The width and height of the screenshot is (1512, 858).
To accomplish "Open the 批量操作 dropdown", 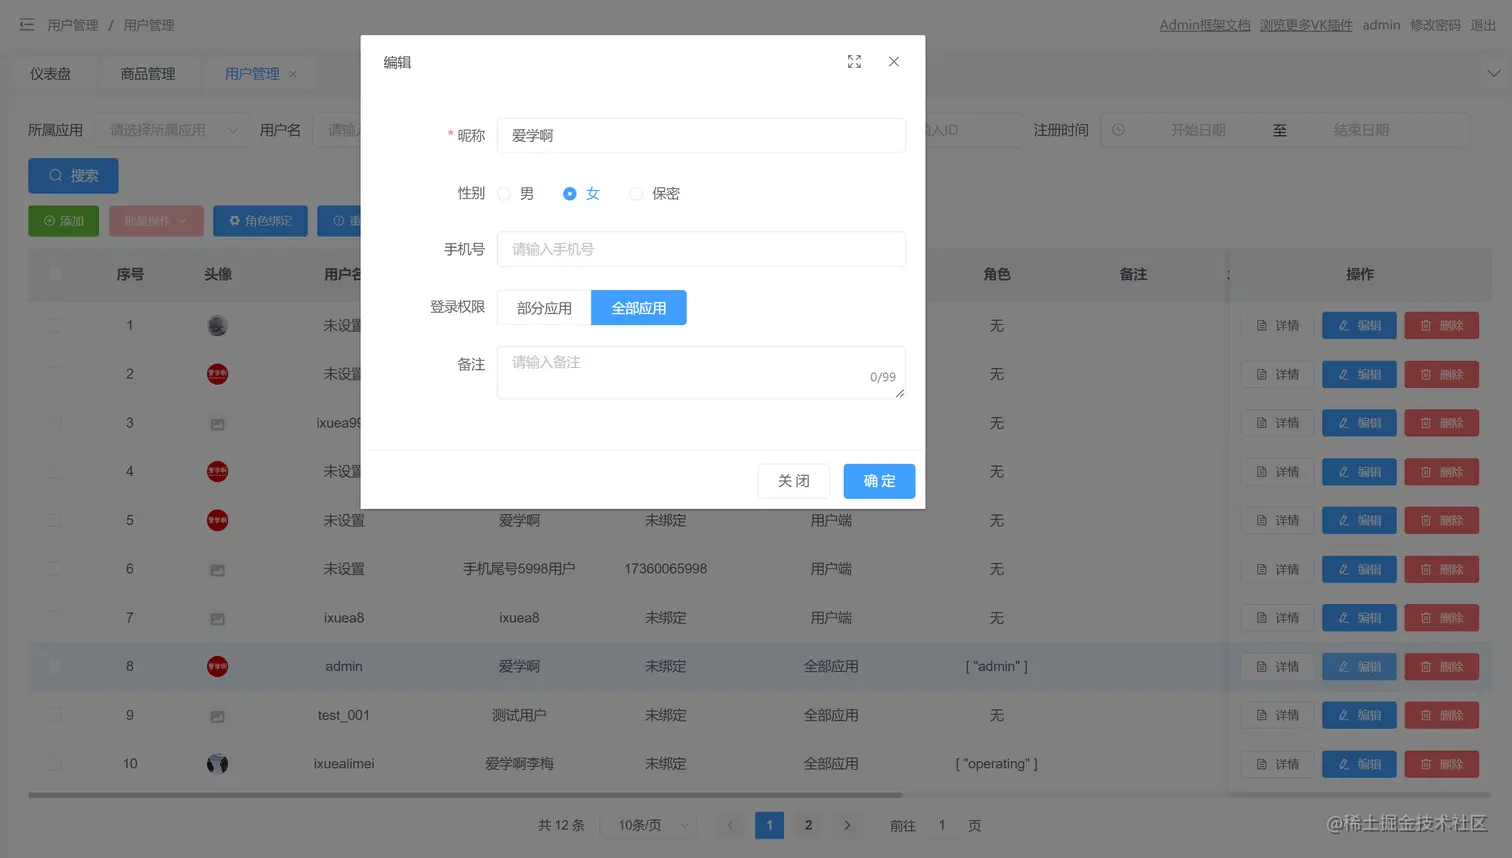I will [156, 221].
